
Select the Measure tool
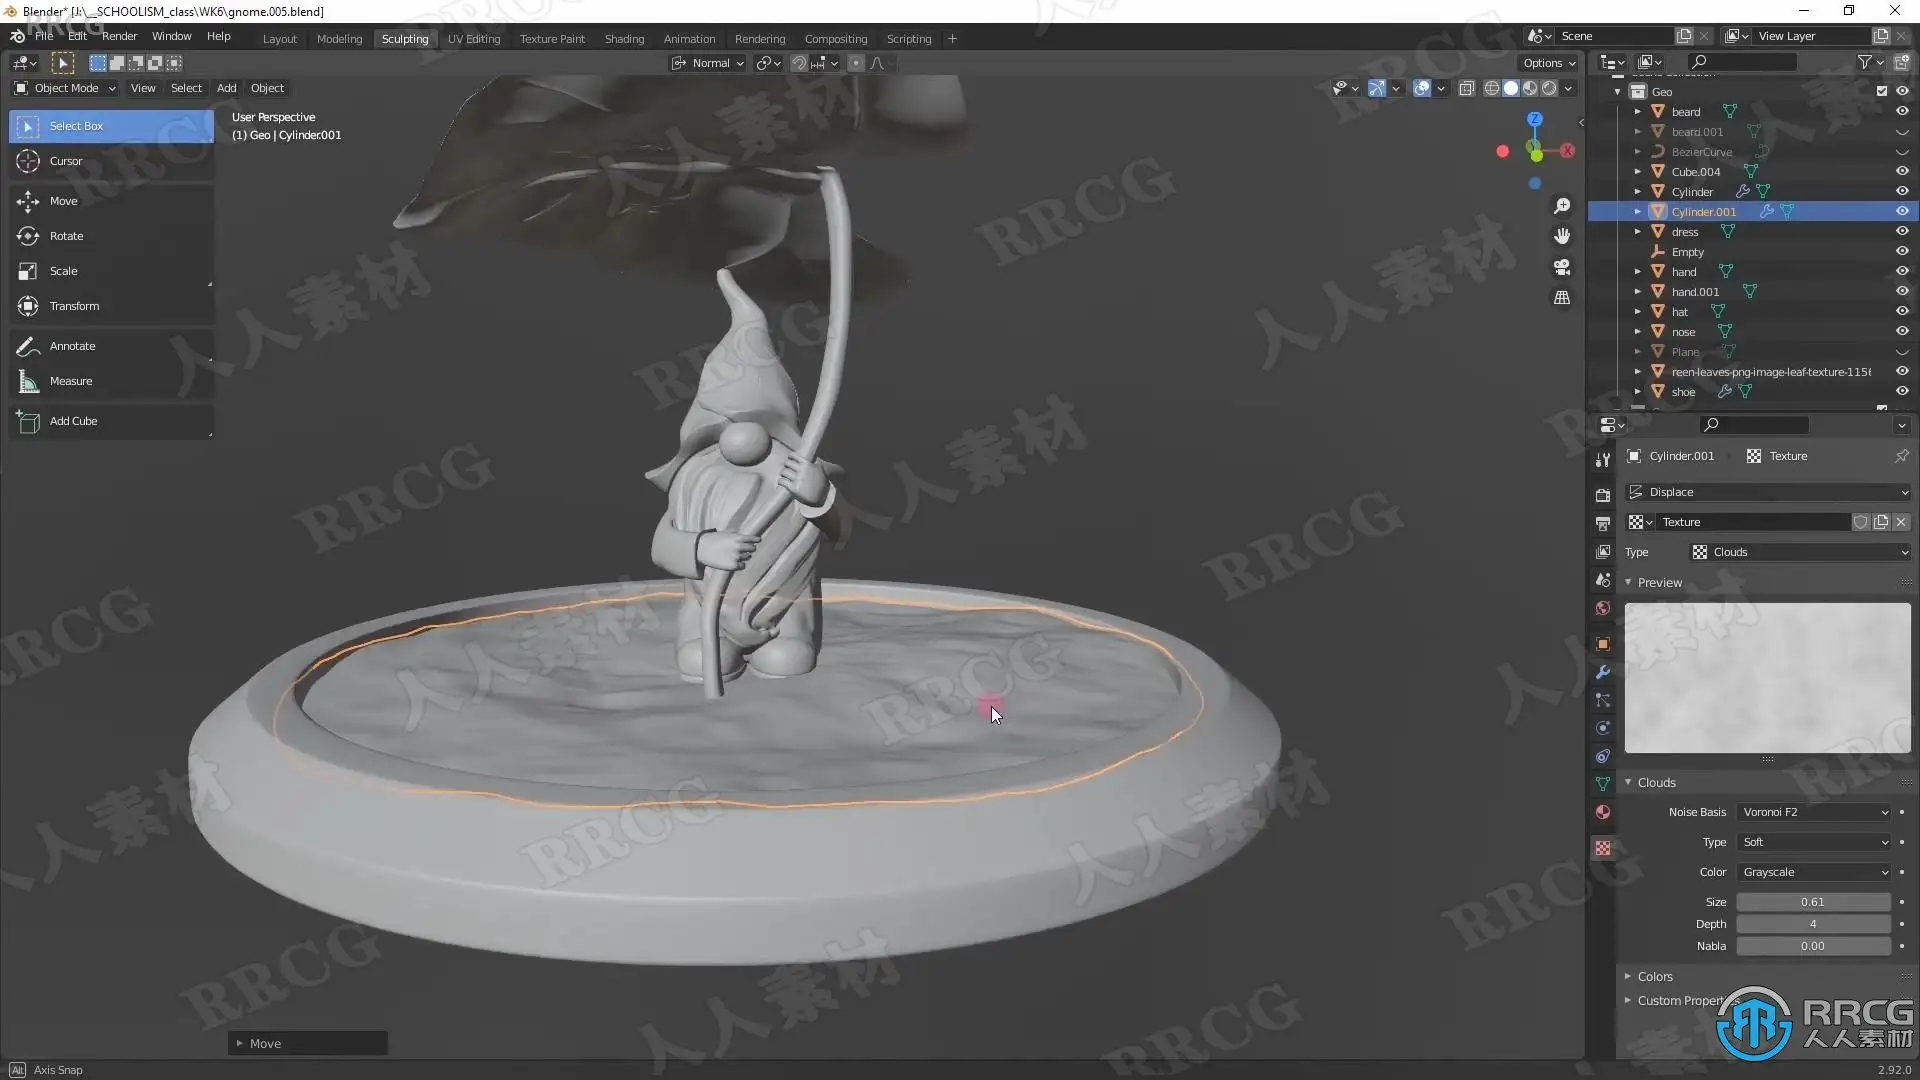[x=70, y=381]
